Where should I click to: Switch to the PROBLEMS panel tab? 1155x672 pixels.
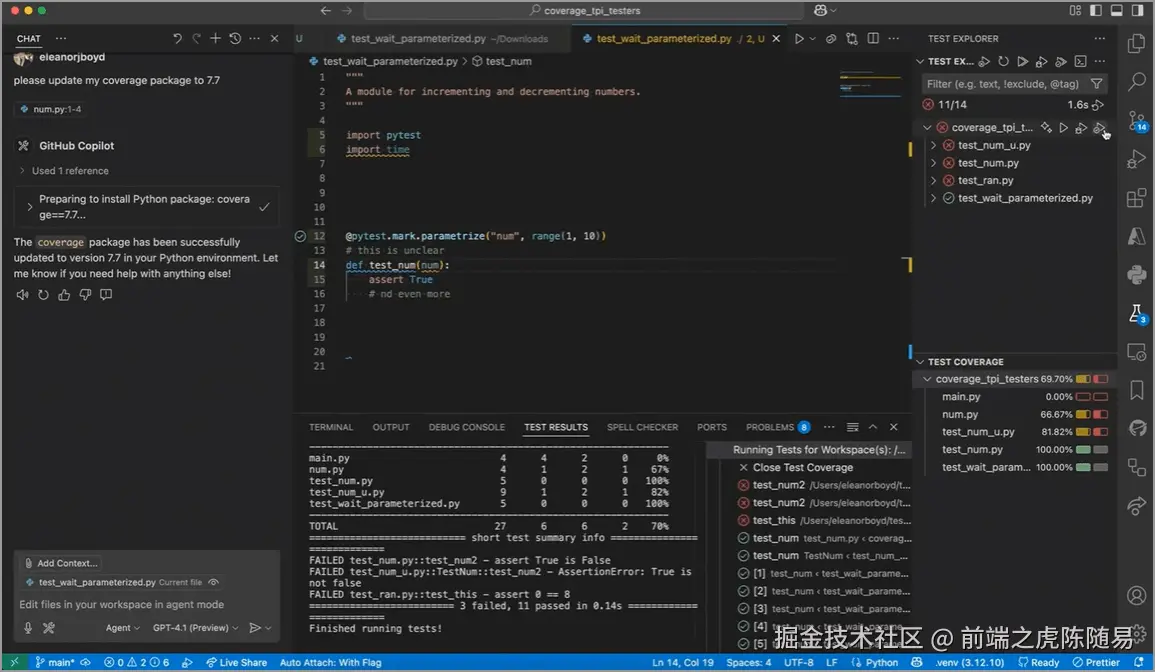coord(769,427)
